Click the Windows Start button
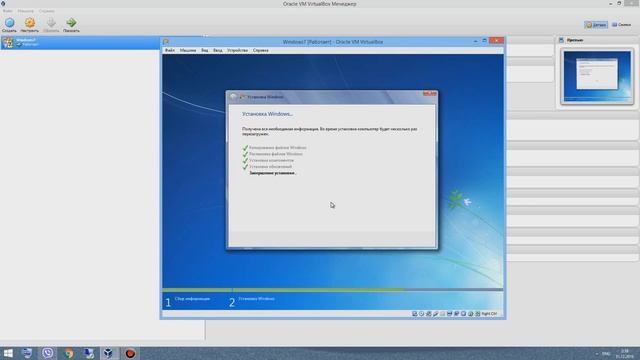 8,353
